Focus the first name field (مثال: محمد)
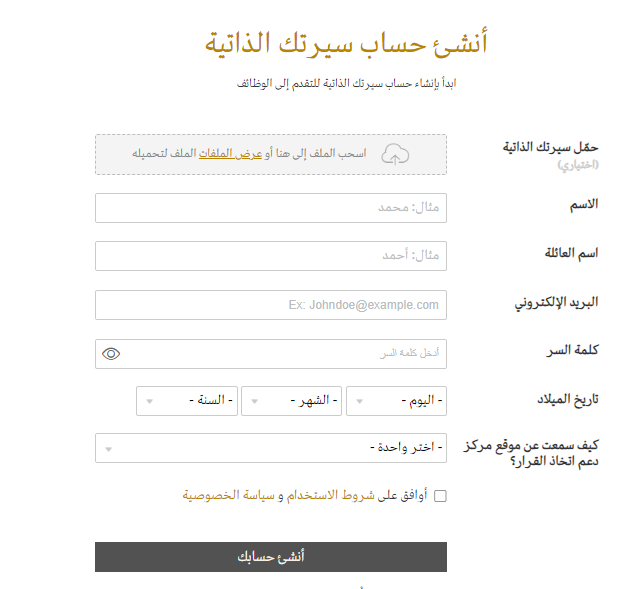 271,208
